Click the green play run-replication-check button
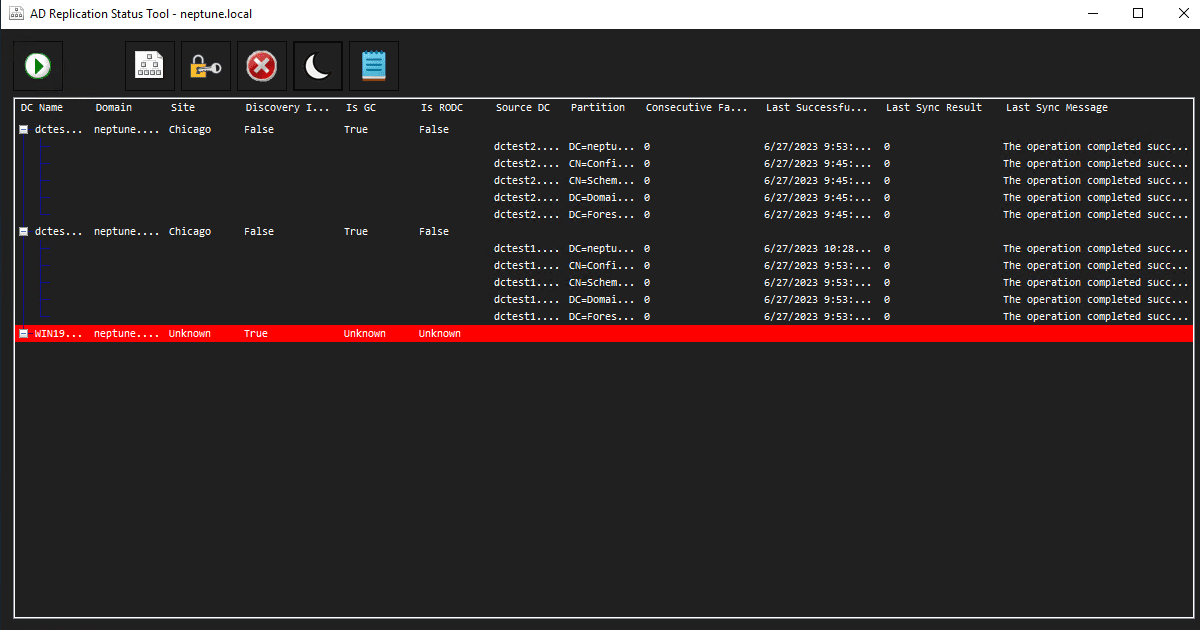The width and height of the screenshot is (1200, 630). 38,66
